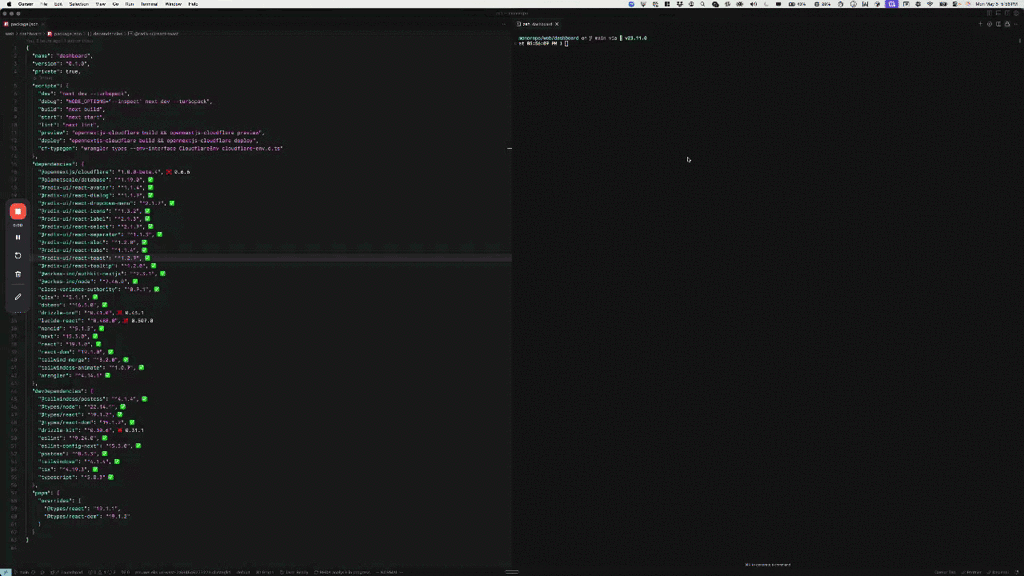
Task: Stop the screen recording with red button
Action: click(17, 211)
